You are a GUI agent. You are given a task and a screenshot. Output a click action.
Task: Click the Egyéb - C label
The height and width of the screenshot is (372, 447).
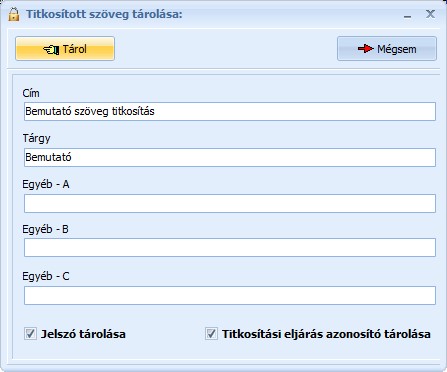tap(46, 276)
